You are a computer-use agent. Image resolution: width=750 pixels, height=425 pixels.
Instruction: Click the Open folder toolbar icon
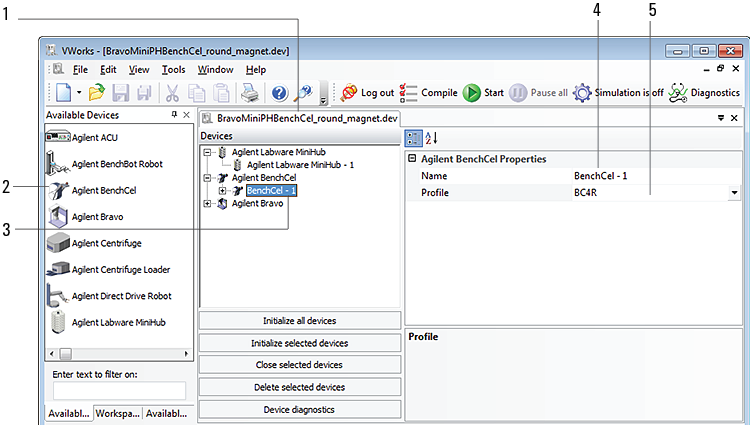click(x=97, y=93)
